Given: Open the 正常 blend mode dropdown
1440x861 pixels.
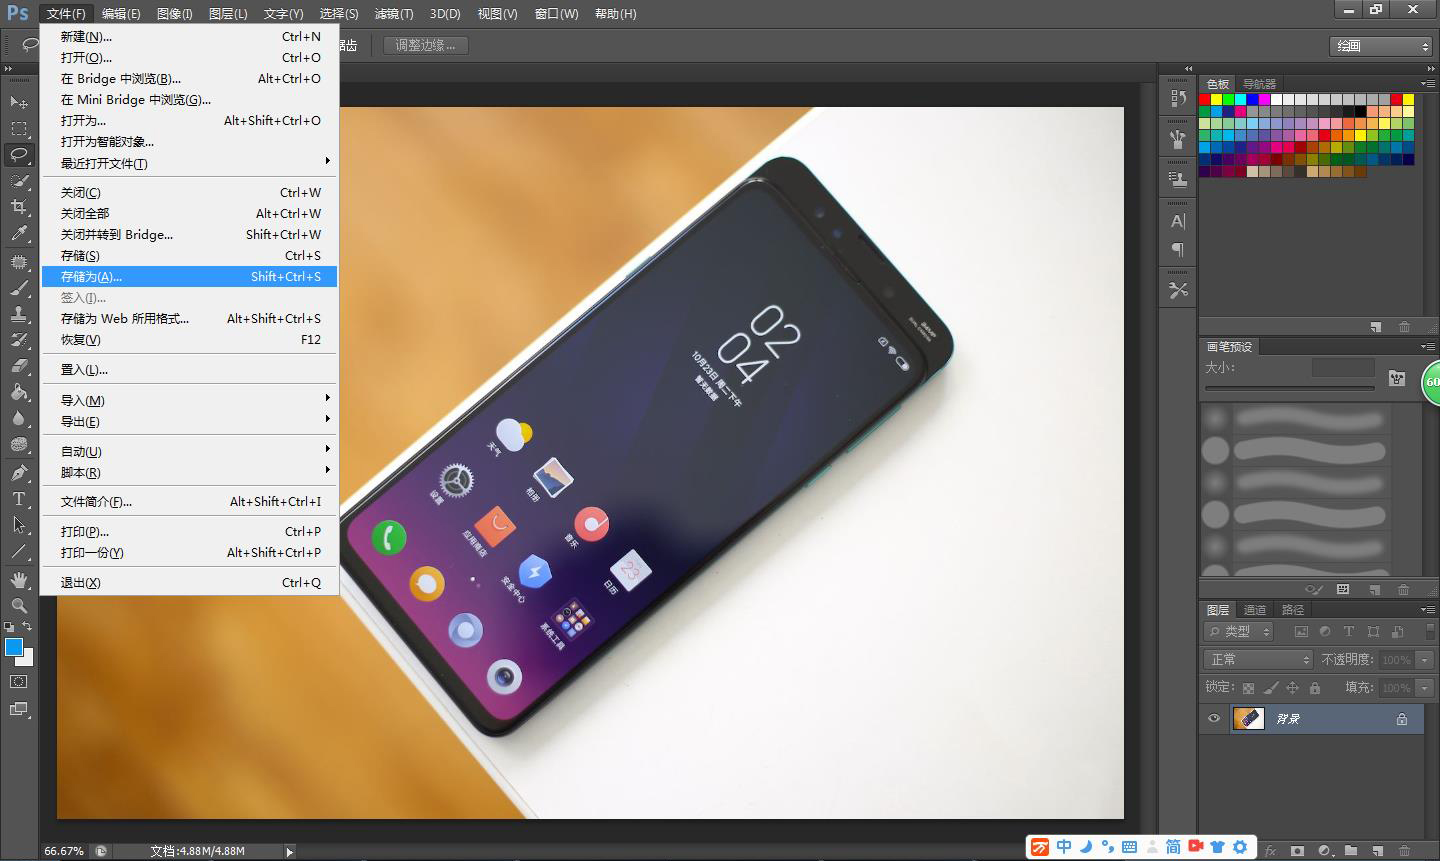Looking at the screenshot, I should (x=1258, y=660).
